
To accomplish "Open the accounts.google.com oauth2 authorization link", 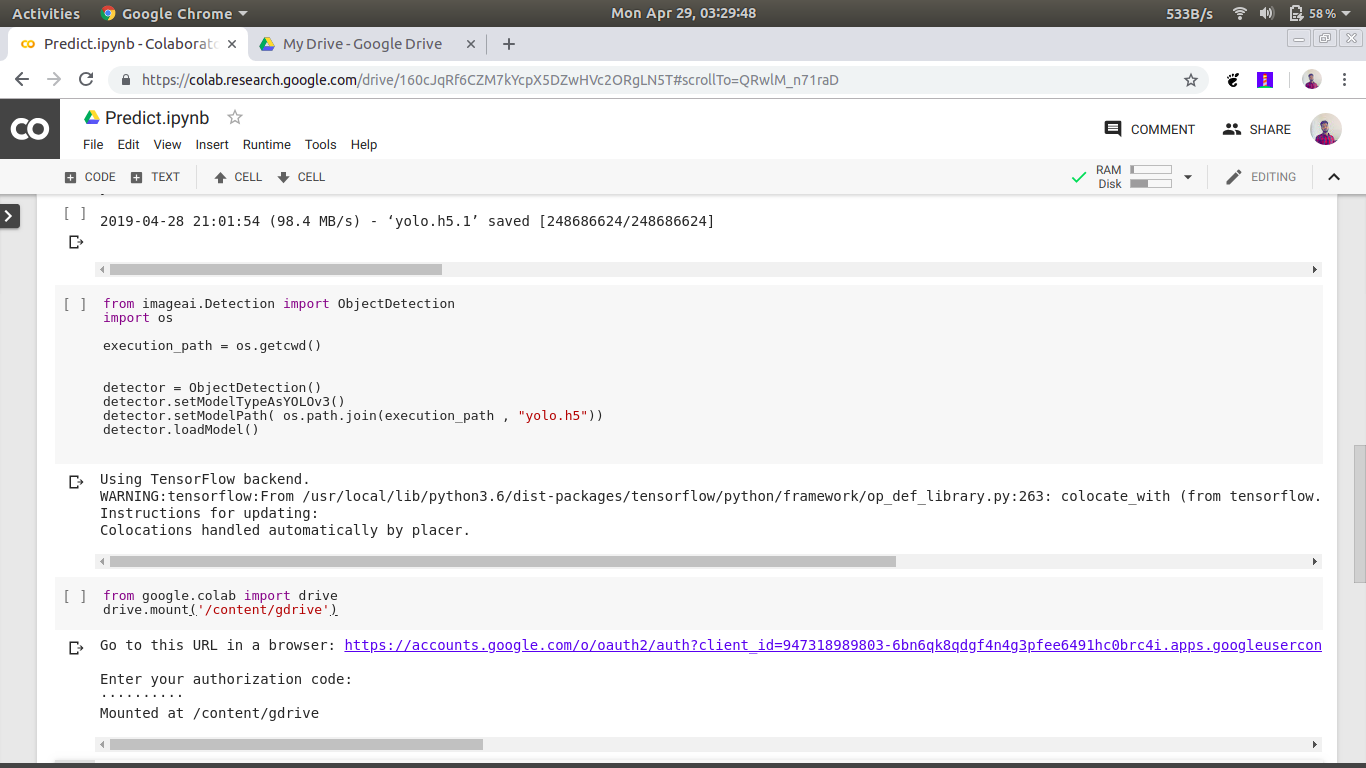I will [832, 645].
